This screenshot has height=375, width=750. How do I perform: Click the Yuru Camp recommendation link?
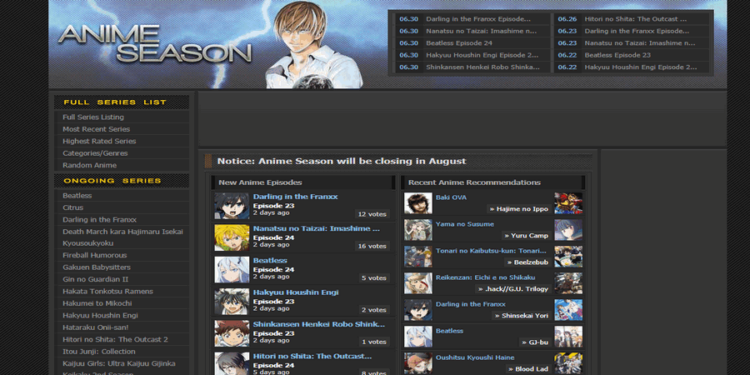(x=526, y=236)
